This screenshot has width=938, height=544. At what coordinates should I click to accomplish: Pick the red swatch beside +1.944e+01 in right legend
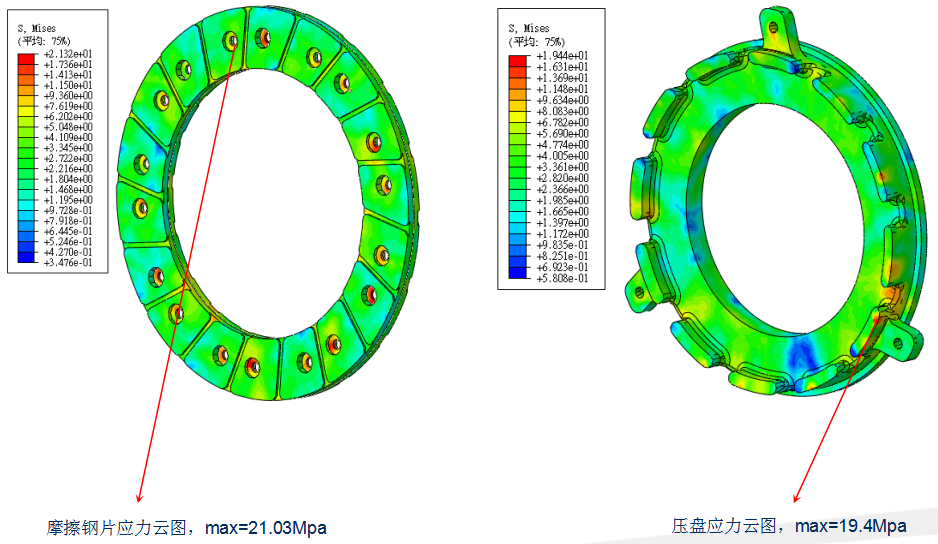(517, 61)
